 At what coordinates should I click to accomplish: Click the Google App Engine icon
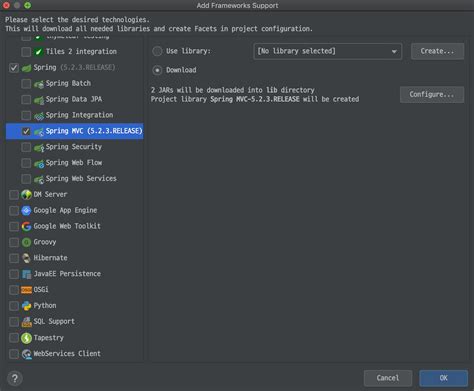pyautogui.click(x=26, y=210)
